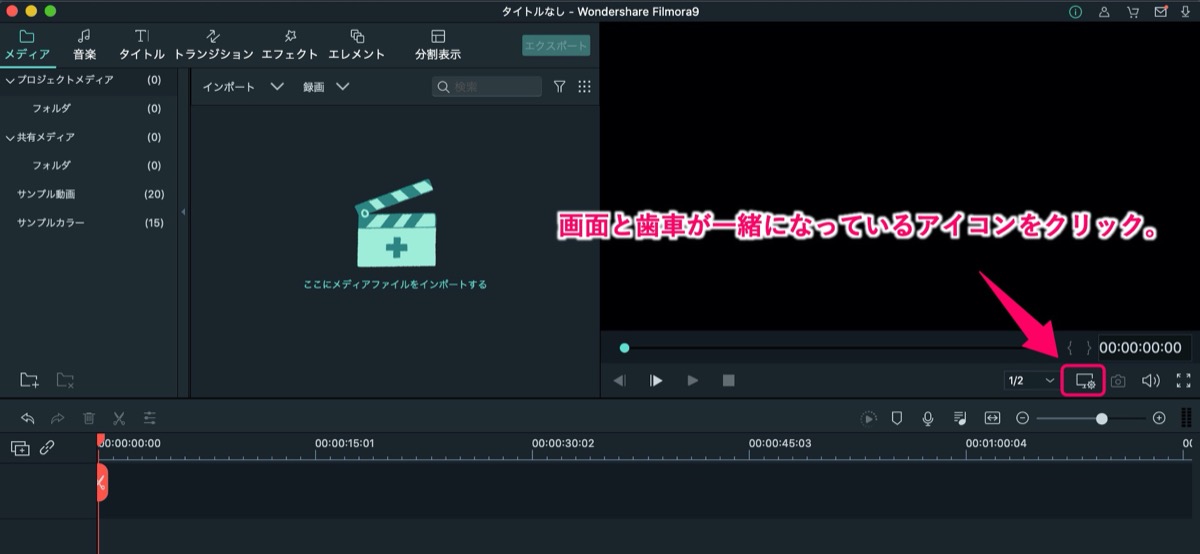Click the timeline zoom slider handle

click(1102, 418)
